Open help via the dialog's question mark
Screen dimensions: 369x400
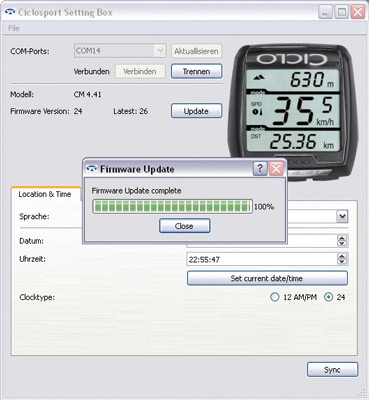tap(260, 169)
